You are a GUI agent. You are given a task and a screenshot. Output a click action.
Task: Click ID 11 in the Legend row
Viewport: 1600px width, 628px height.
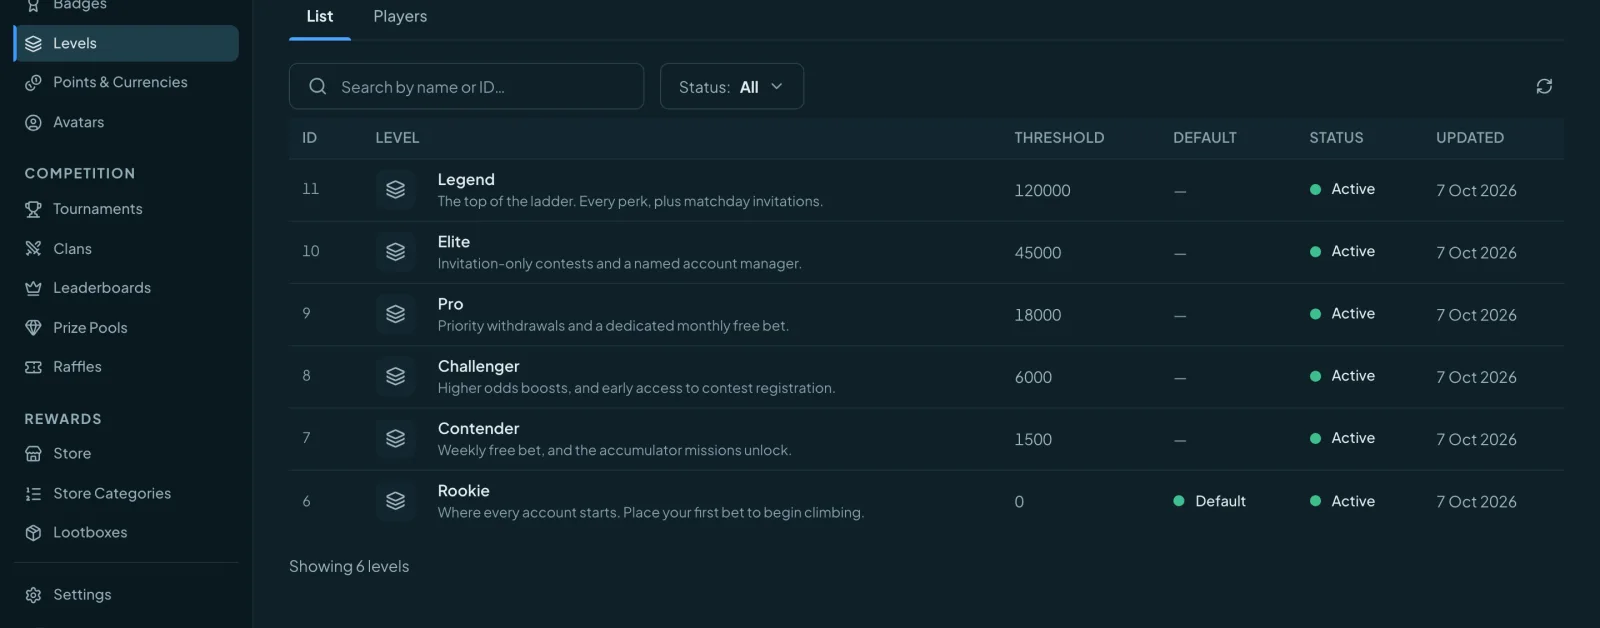[x=311, y=188]
